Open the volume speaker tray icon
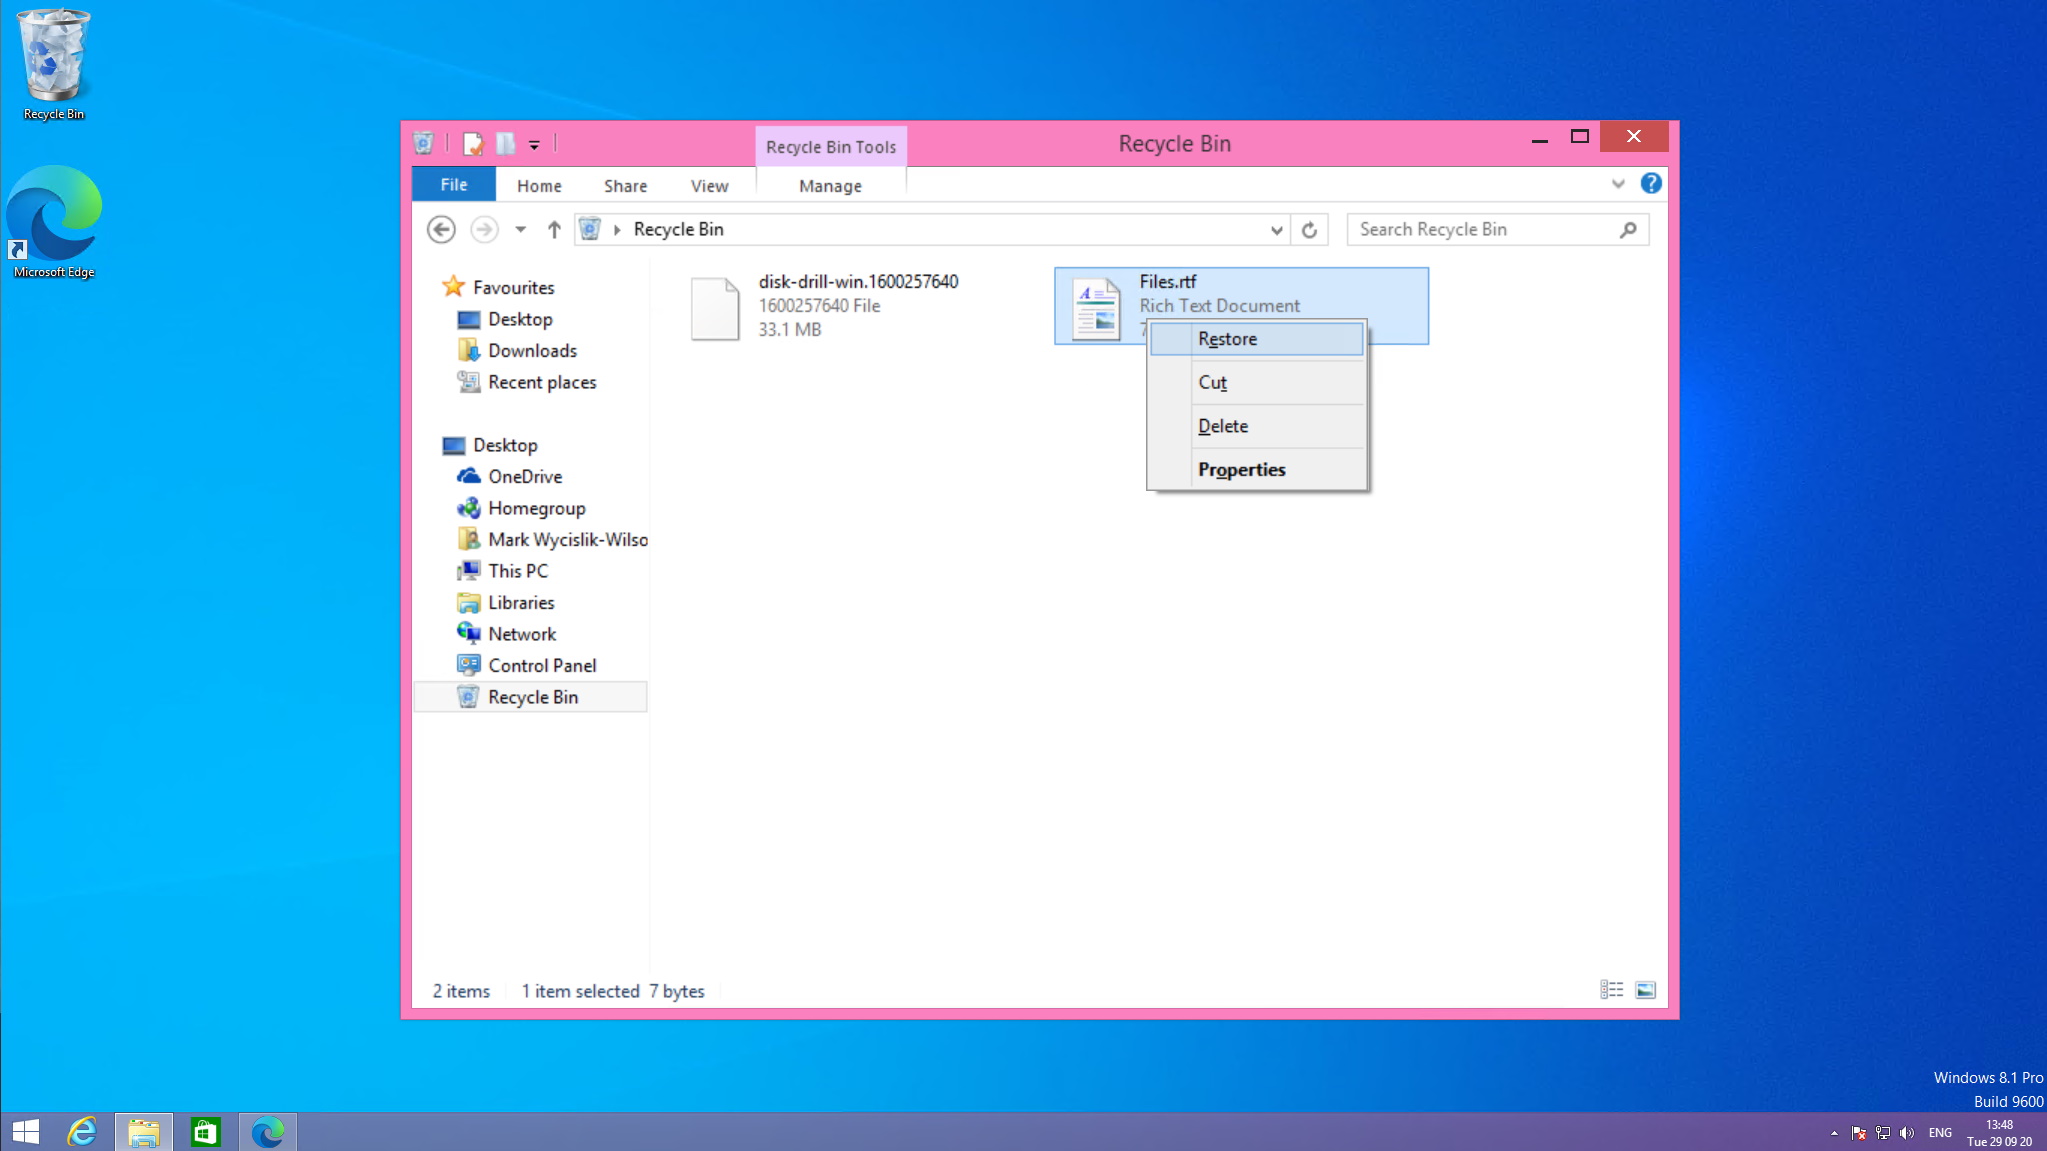This screenshot has height=1151, width=2047. click(x=1907, y=1133)
